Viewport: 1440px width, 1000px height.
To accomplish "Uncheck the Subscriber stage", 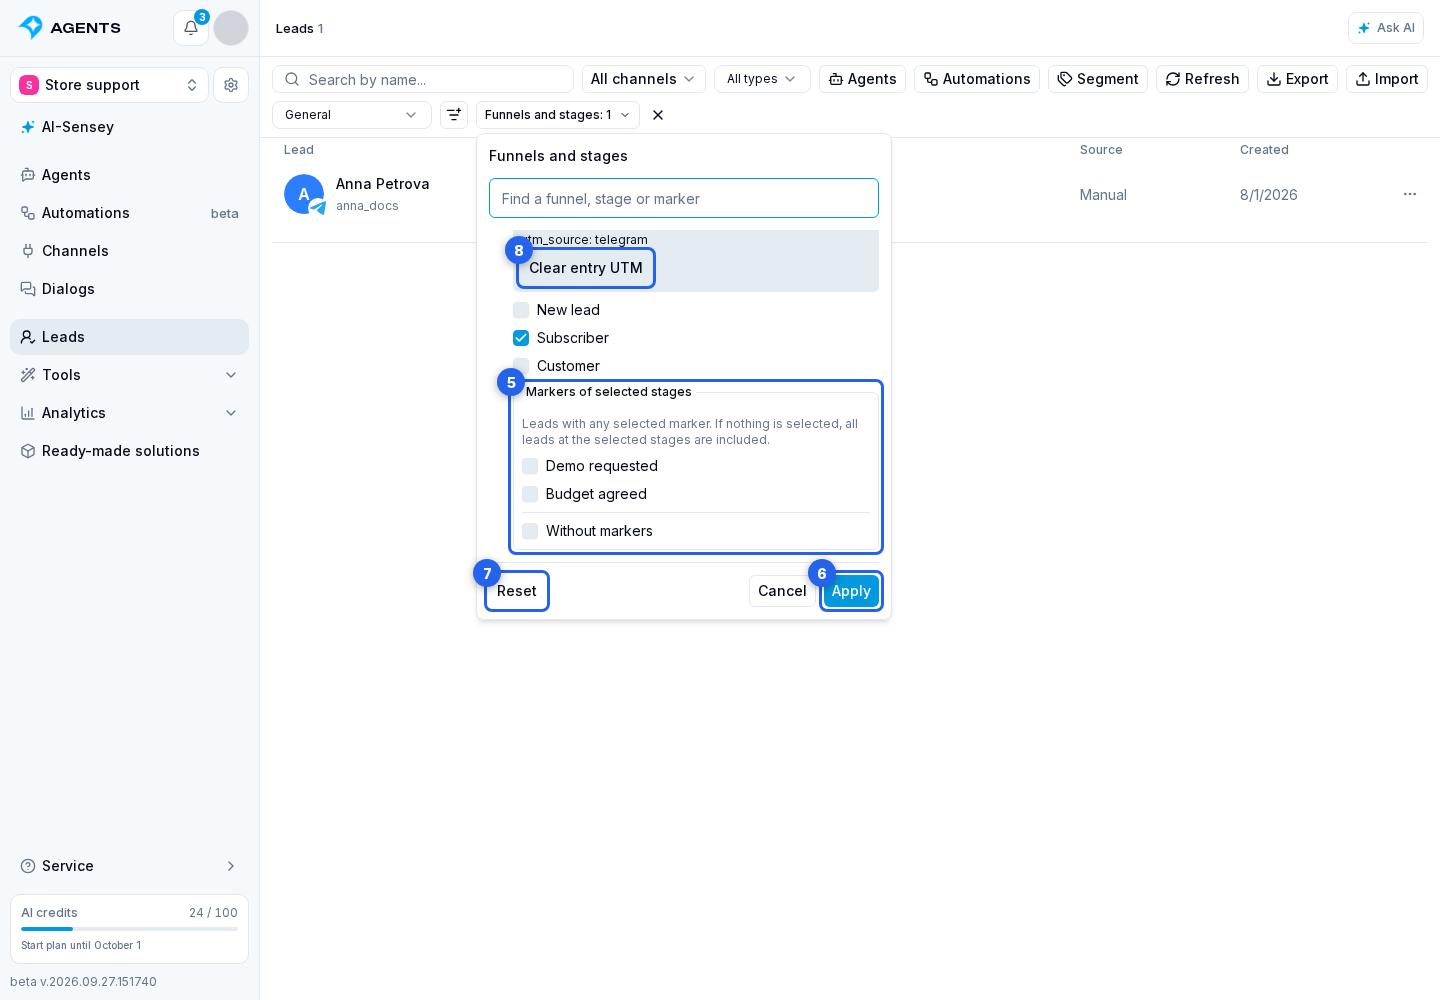I will (x=521, y=338).
